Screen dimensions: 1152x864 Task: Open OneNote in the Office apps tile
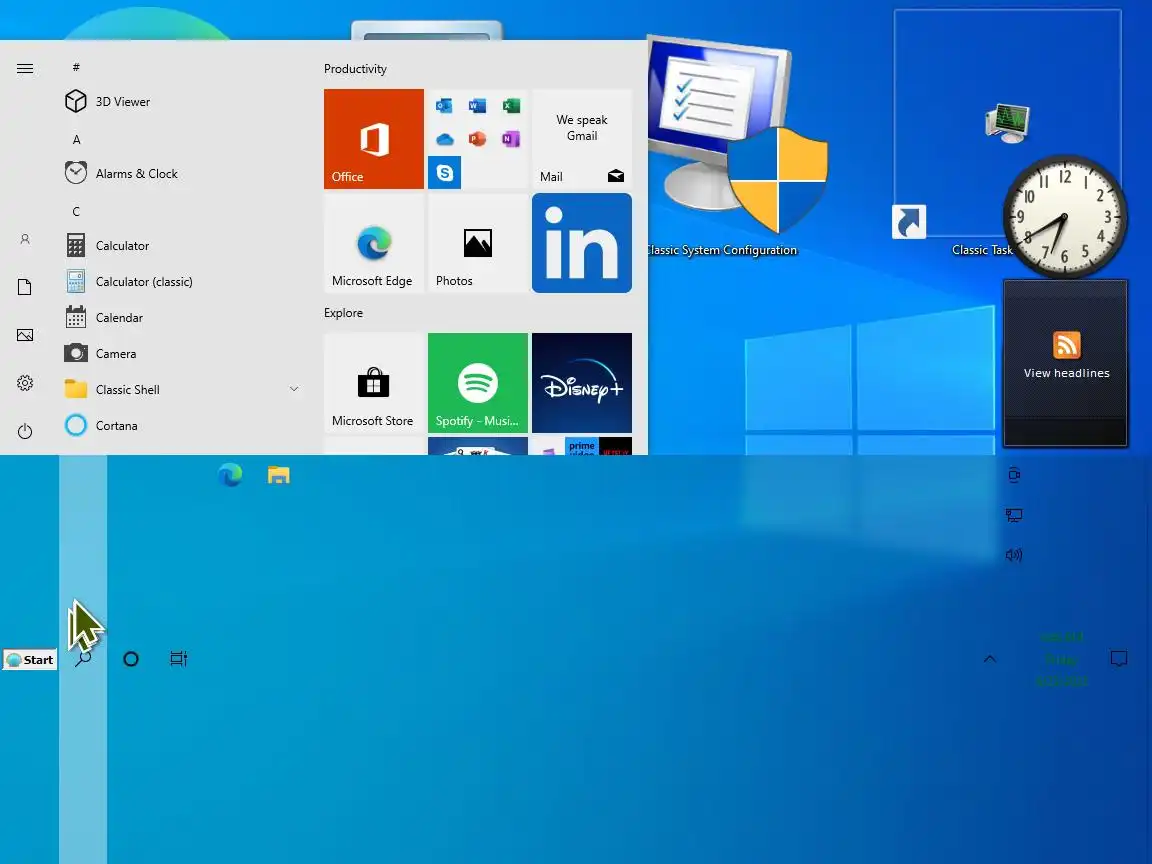coord(511,139)
